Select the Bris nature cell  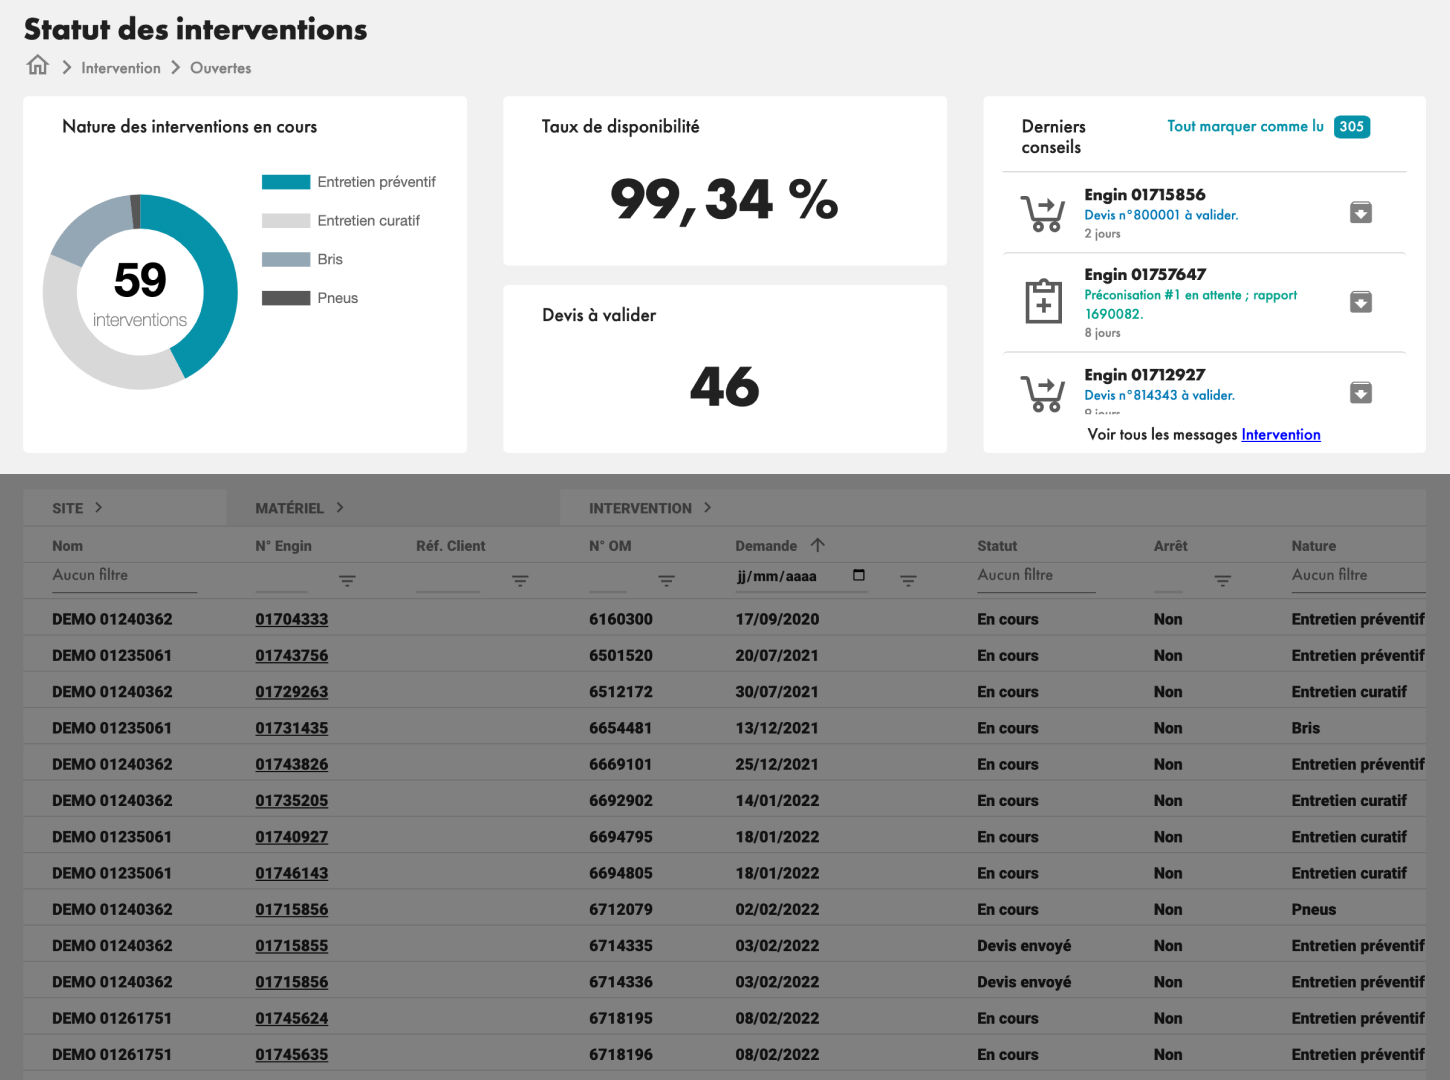[1305, 728]
